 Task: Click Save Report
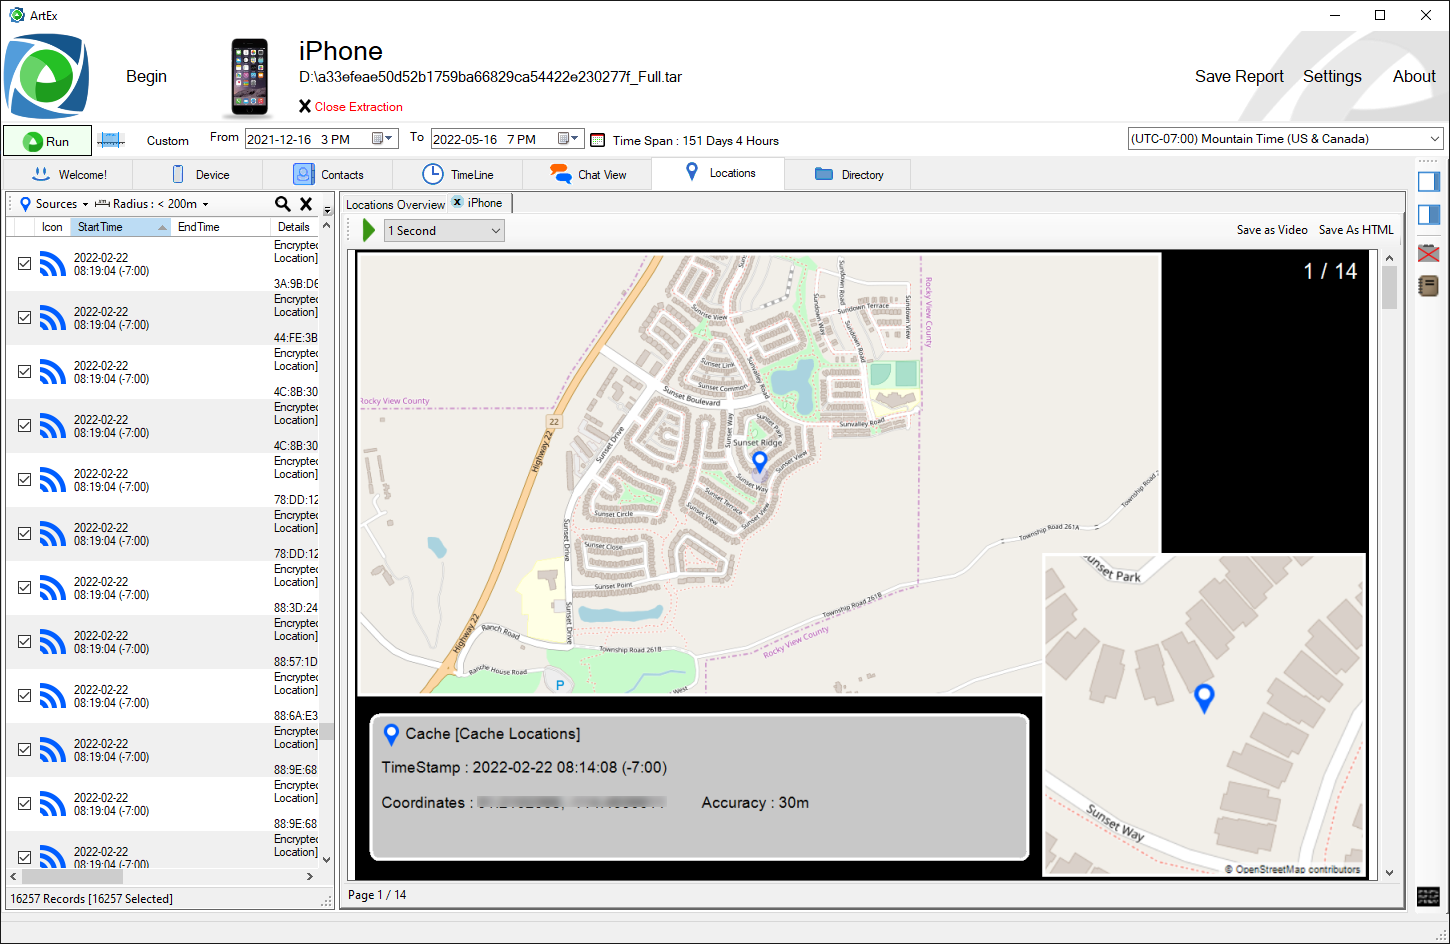[x=1239, y=76]
